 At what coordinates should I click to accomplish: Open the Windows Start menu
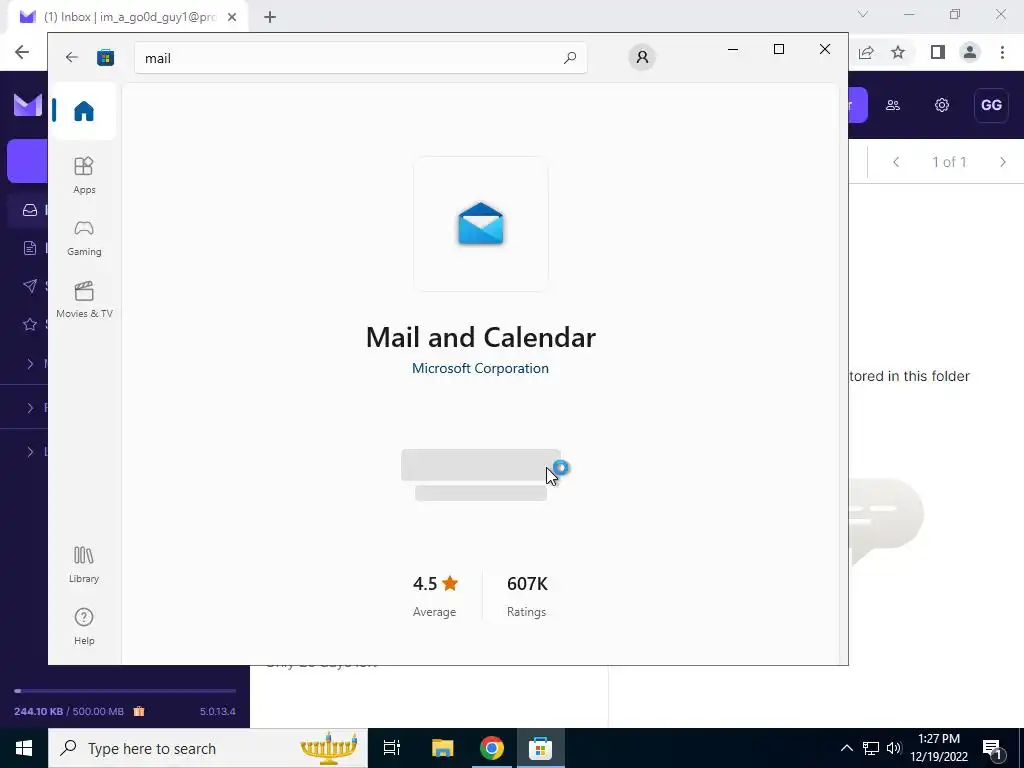(x=24, y=748)
